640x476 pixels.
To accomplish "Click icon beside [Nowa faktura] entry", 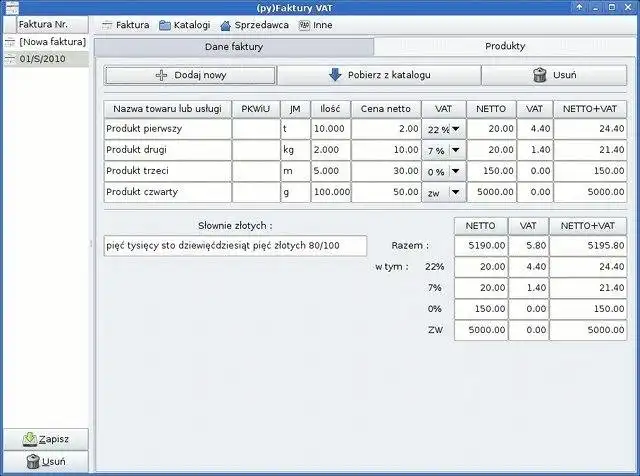I will [10, 42].
